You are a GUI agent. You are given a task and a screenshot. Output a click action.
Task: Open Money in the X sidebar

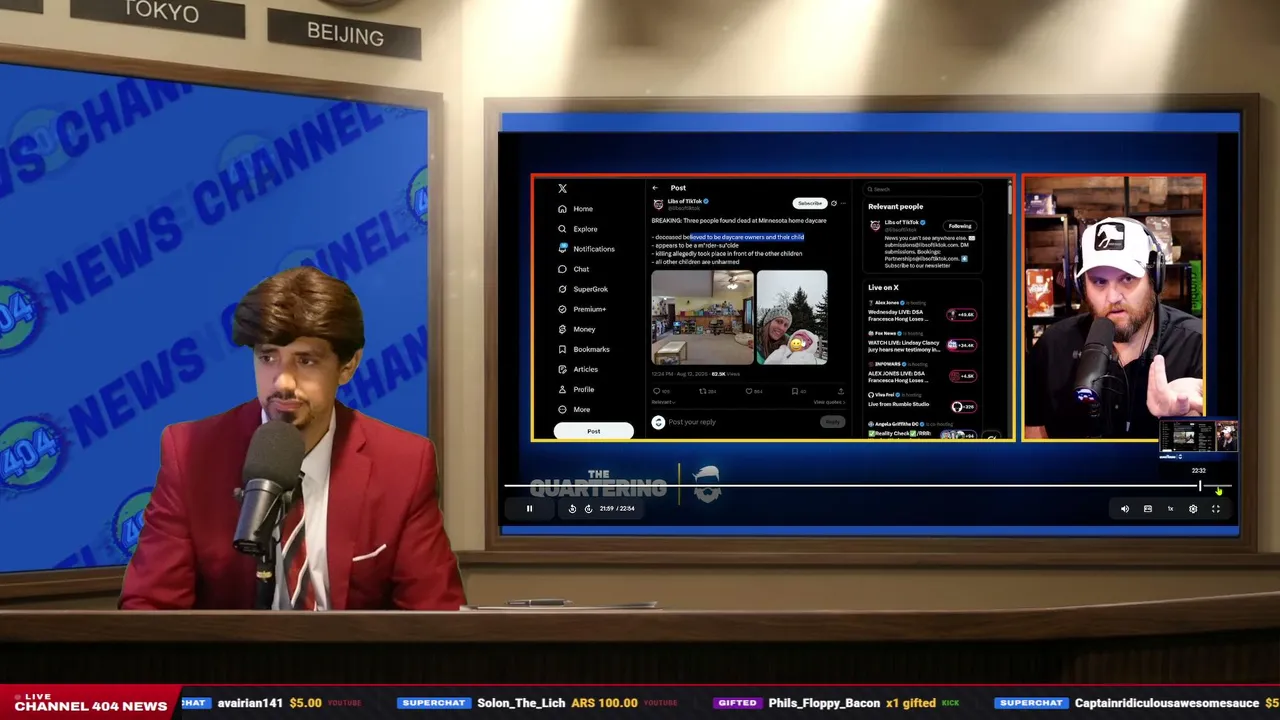click(x=577, y=329)
